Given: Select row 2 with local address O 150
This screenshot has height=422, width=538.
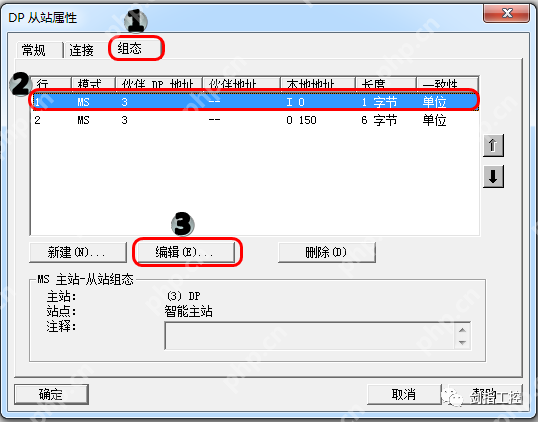Looking at the screenshot, I should click(255, 120).
